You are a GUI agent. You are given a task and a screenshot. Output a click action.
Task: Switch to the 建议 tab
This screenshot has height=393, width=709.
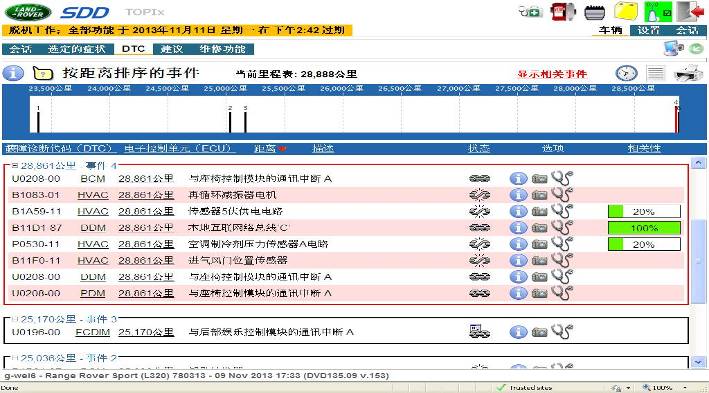tap(172, 49)
